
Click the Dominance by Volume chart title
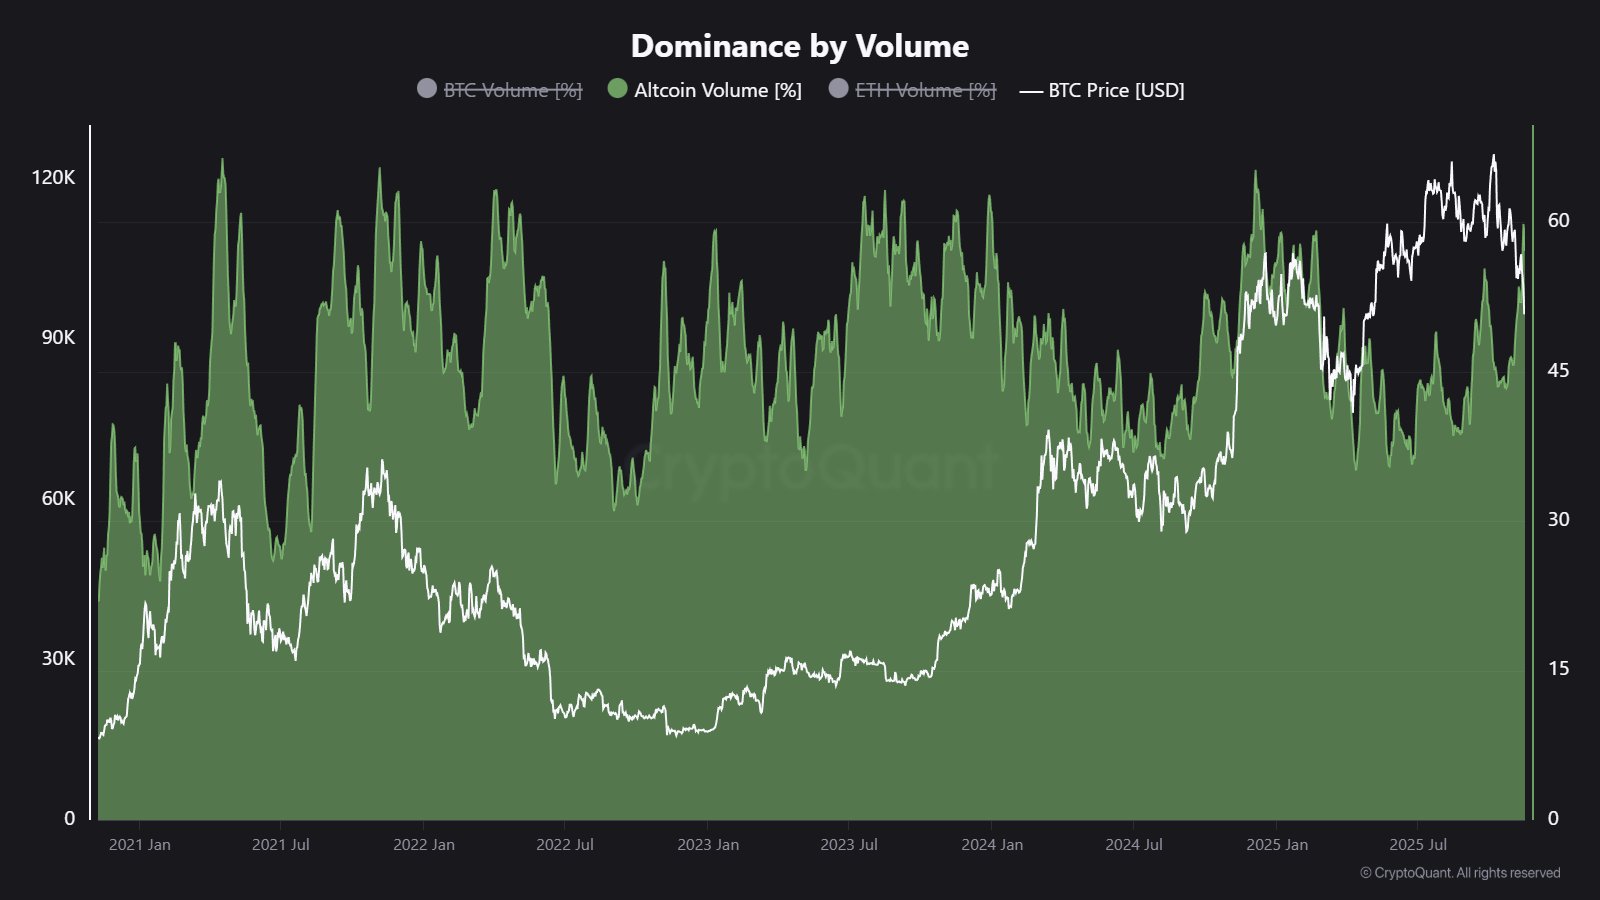point(800,46)
